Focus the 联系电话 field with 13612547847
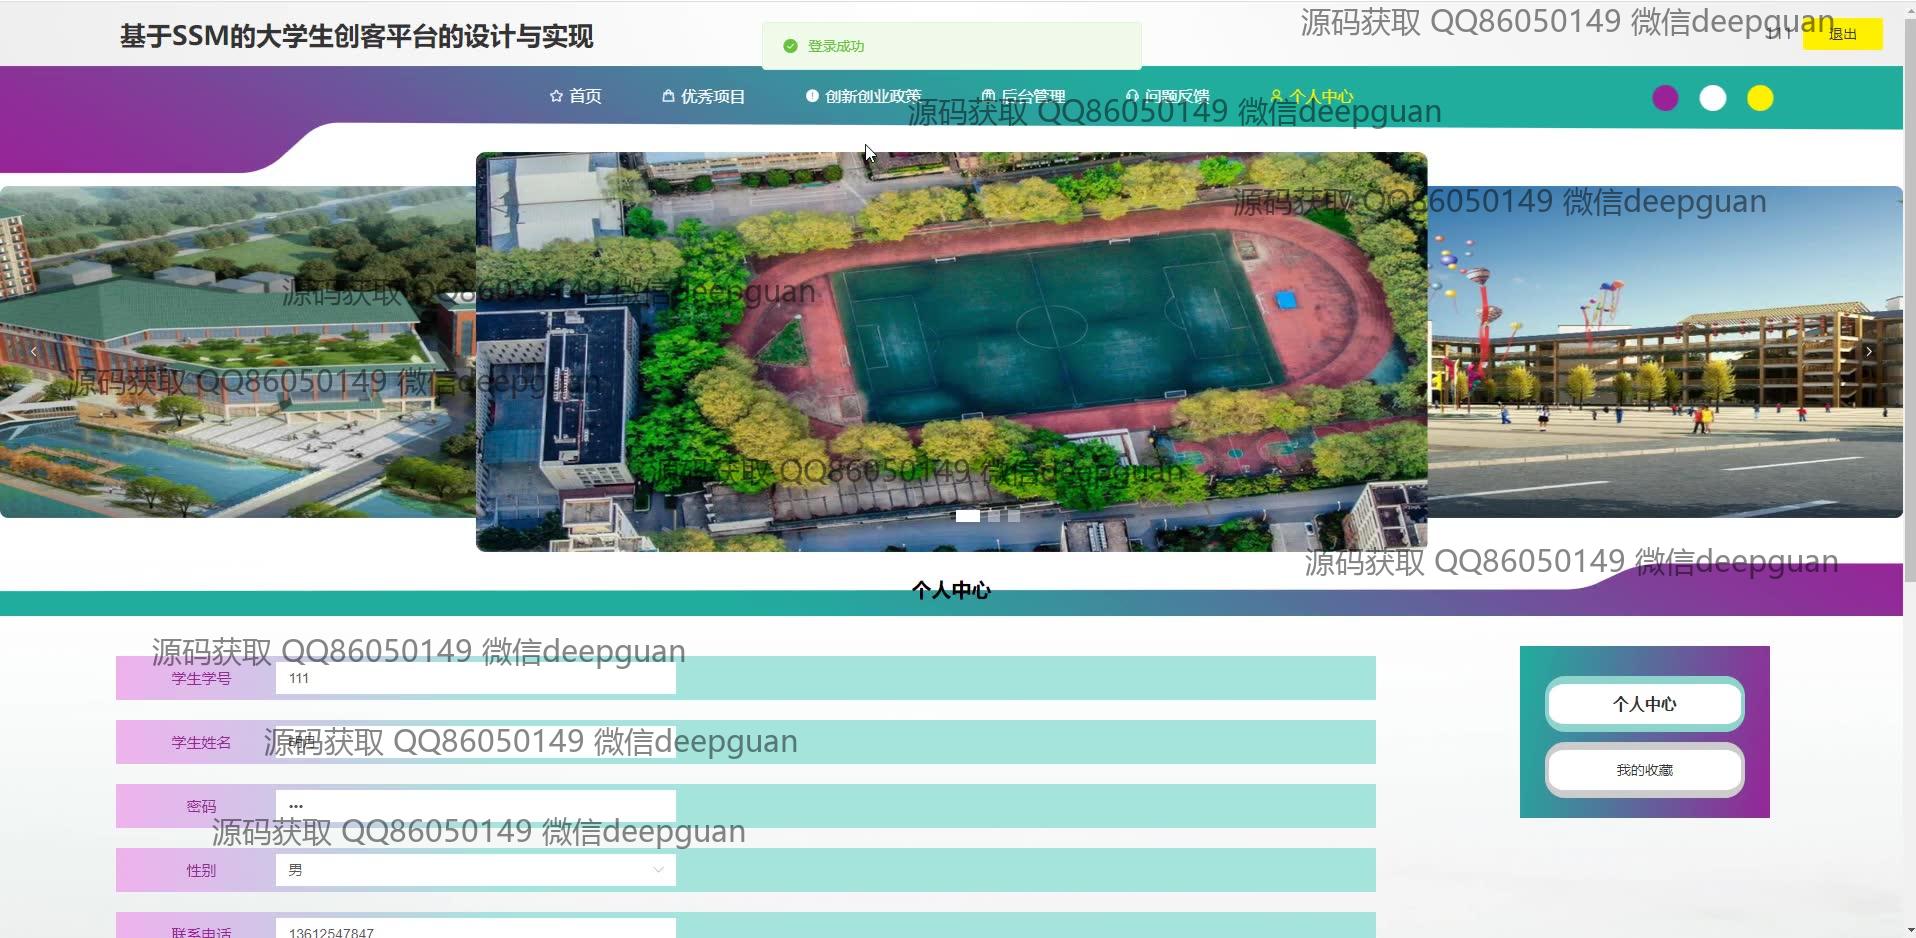 [x=476, y=930]
